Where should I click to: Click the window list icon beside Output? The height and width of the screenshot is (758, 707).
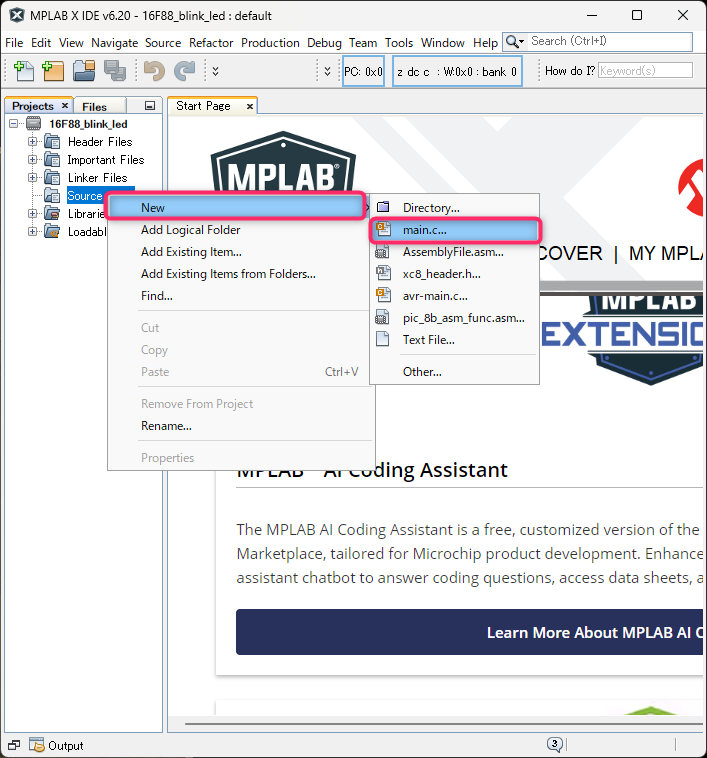click(14, 745)
